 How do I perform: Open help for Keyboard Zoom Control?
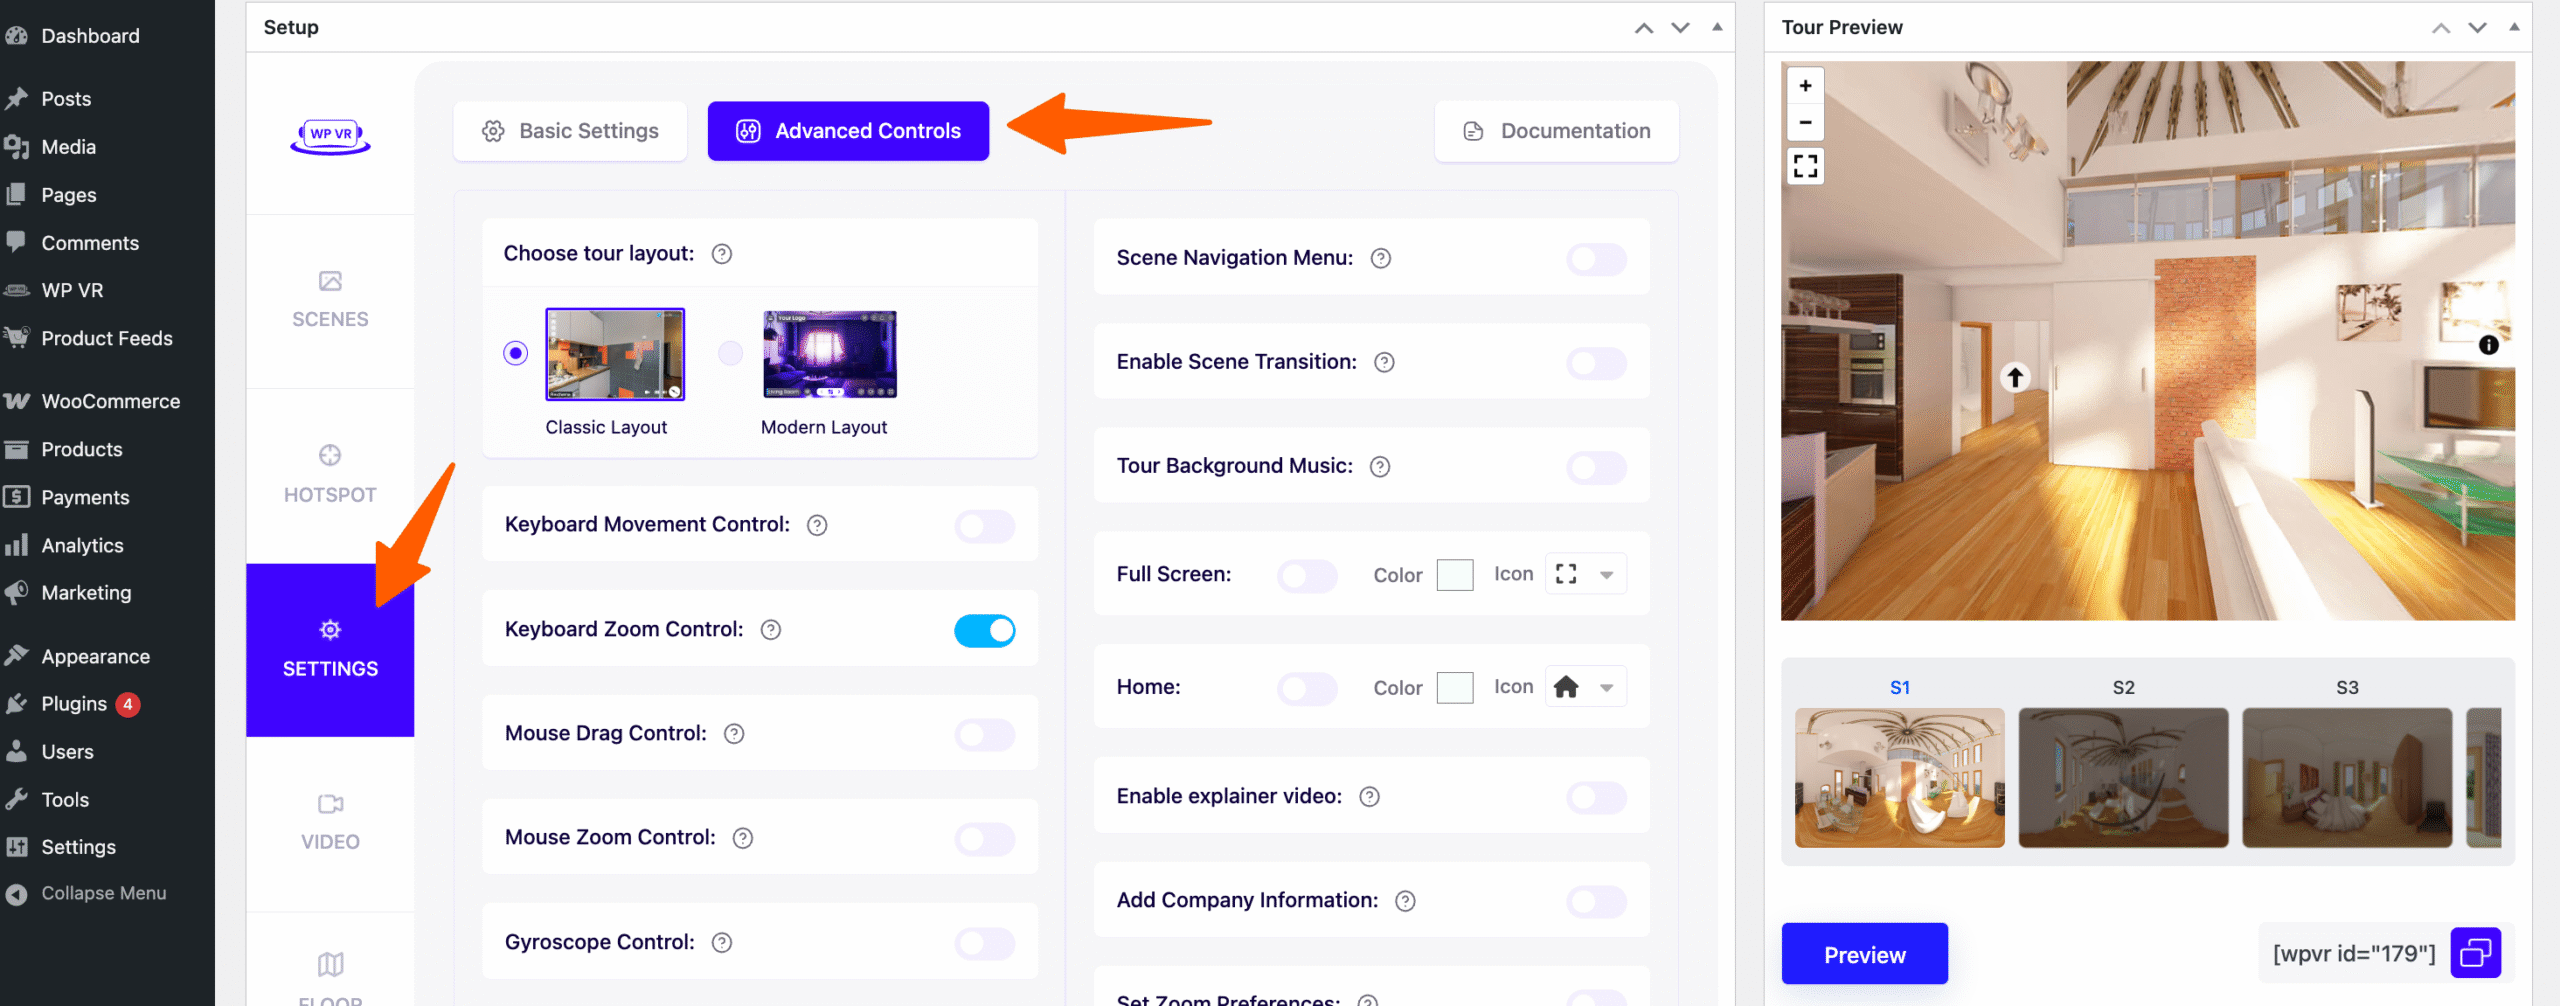770,630
